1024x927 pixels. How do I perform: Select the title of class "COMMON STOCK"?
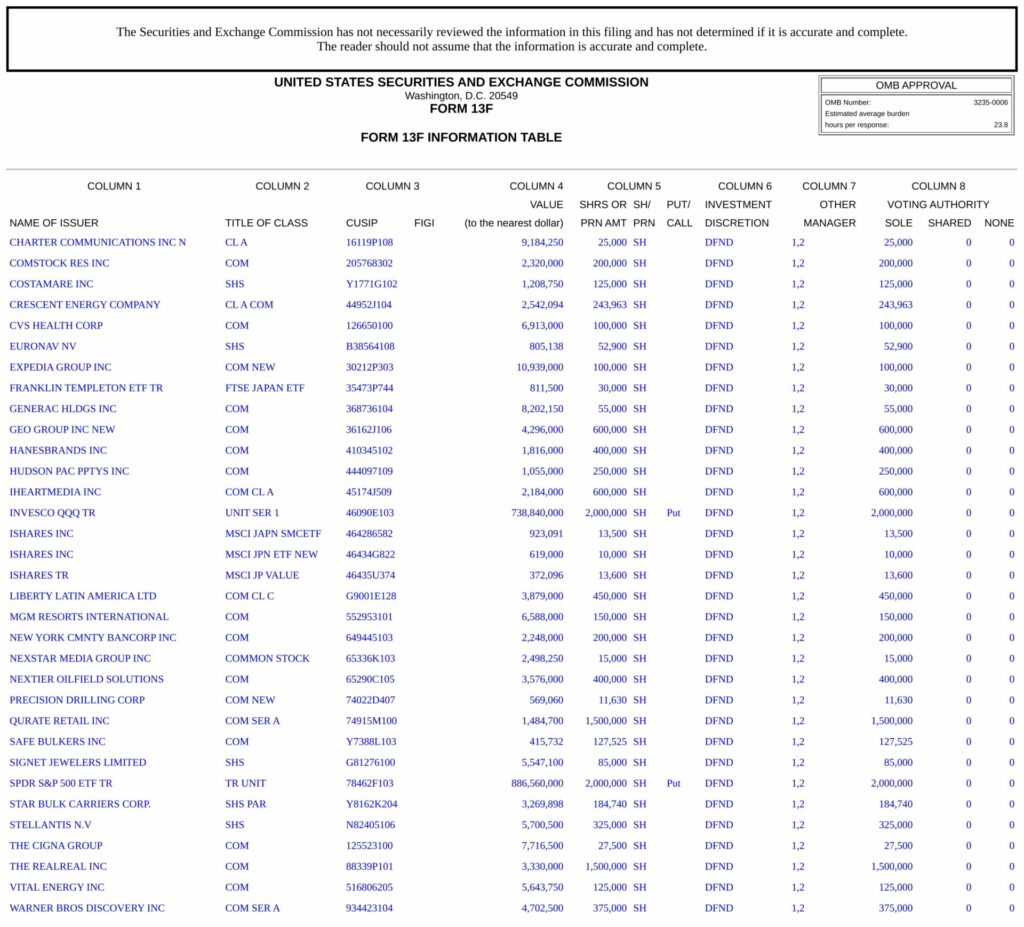[x=267, y=659]
